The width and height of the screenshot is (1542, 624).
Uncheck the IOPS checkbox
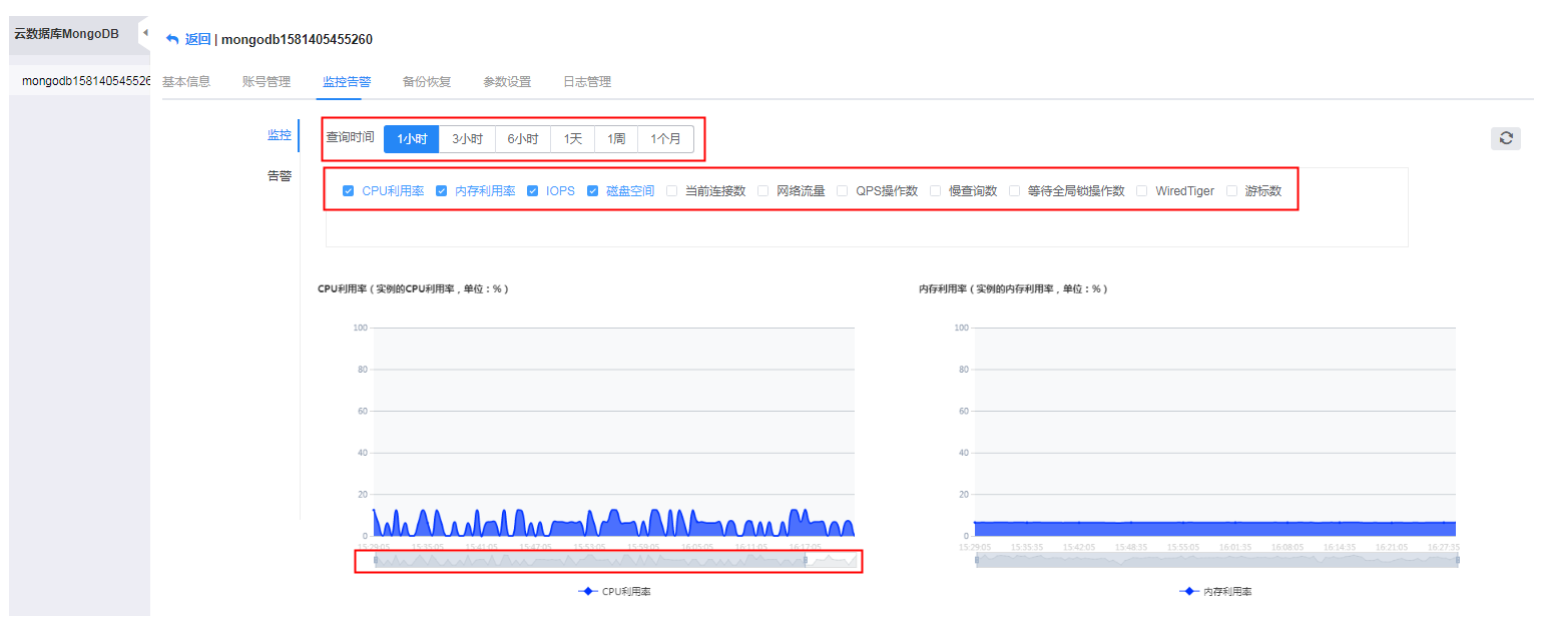533,191
